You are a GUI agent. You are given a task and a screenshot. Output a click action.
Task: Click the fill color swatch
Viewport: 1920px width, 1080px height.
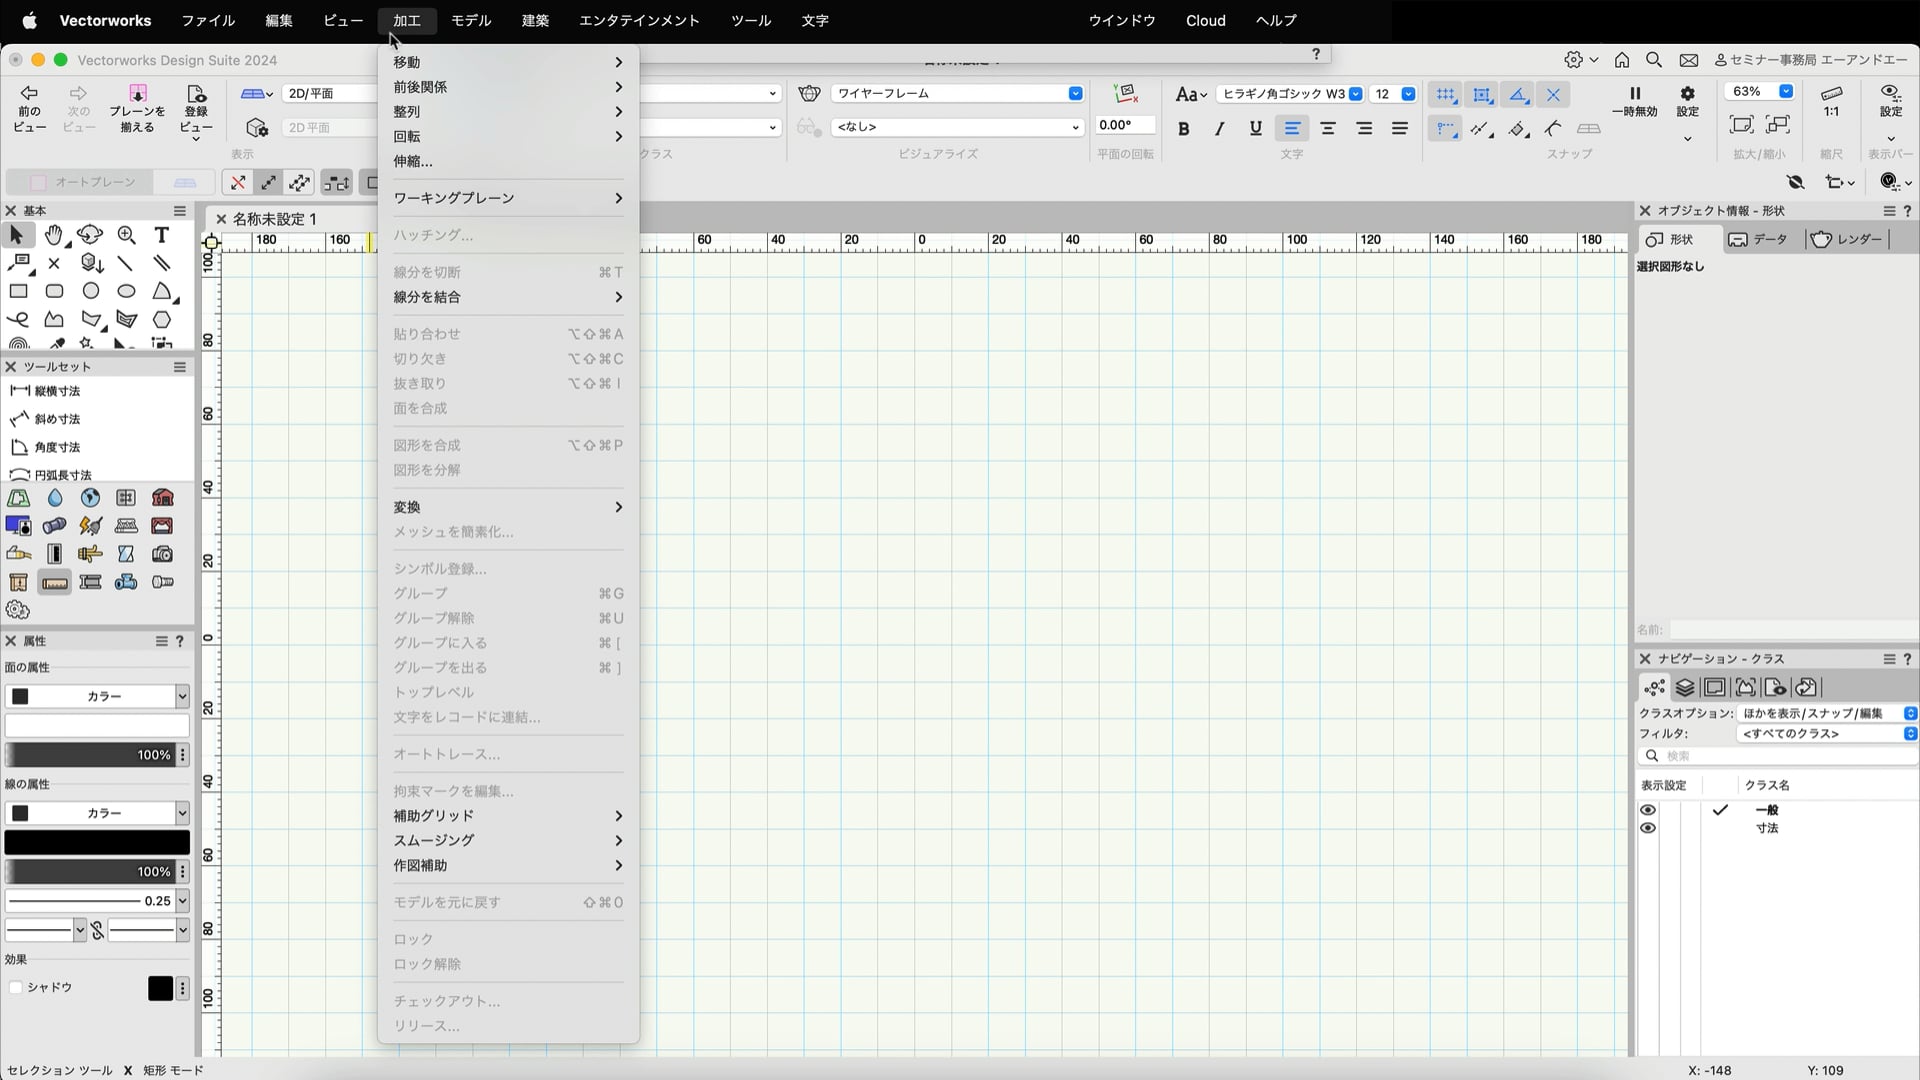pyautogui.click(x=97, y=725)
